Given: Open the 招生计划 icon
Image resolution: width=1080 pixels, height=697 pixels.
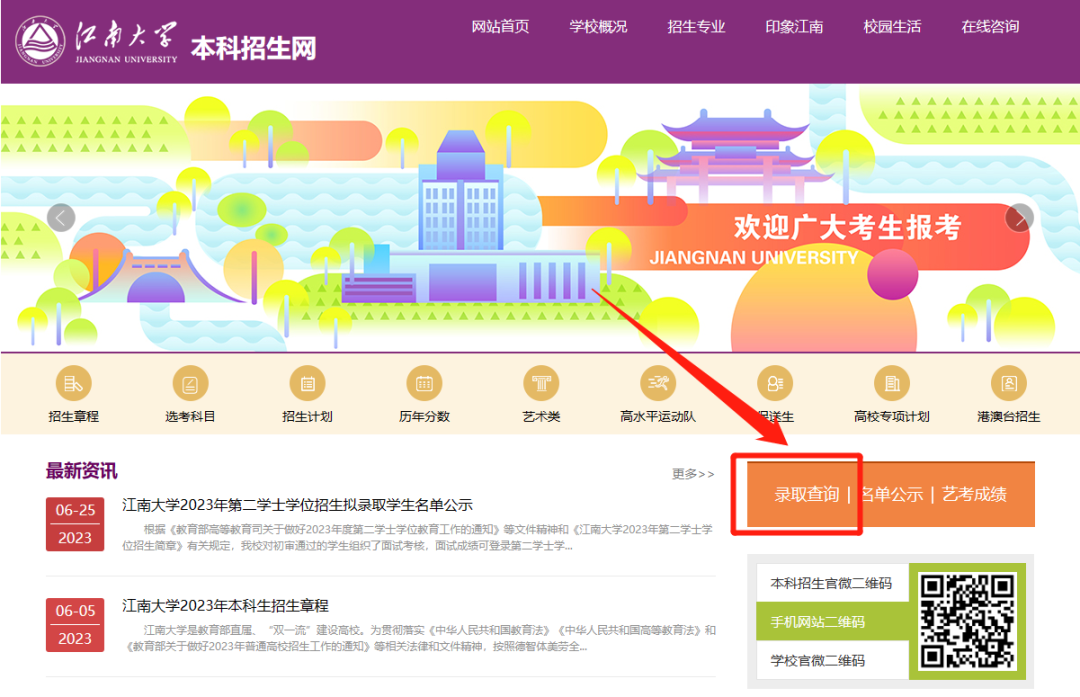Looking at the screenshot, I should point(307,383).
